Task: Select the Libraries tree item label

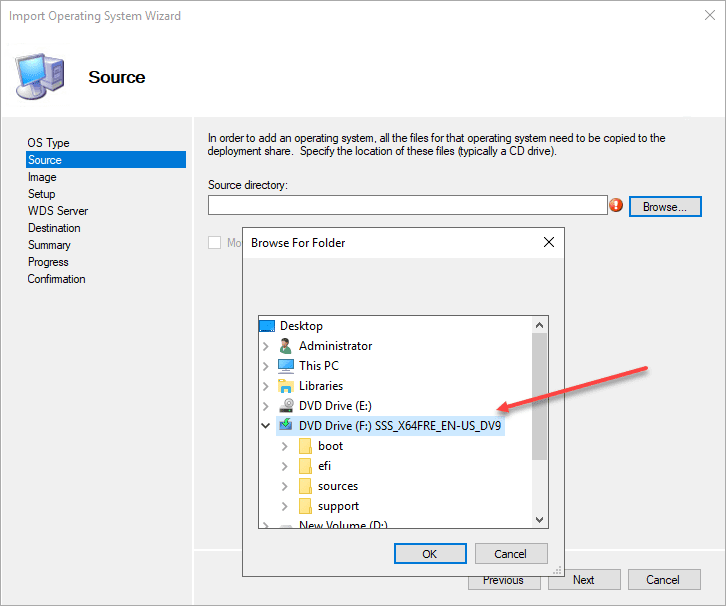Action: pos(321,386)
